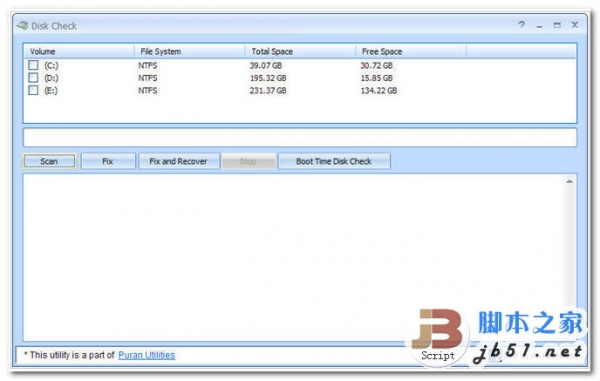Sort by the Free Space column header
The image size is (600, 381).
pos(411,51)
